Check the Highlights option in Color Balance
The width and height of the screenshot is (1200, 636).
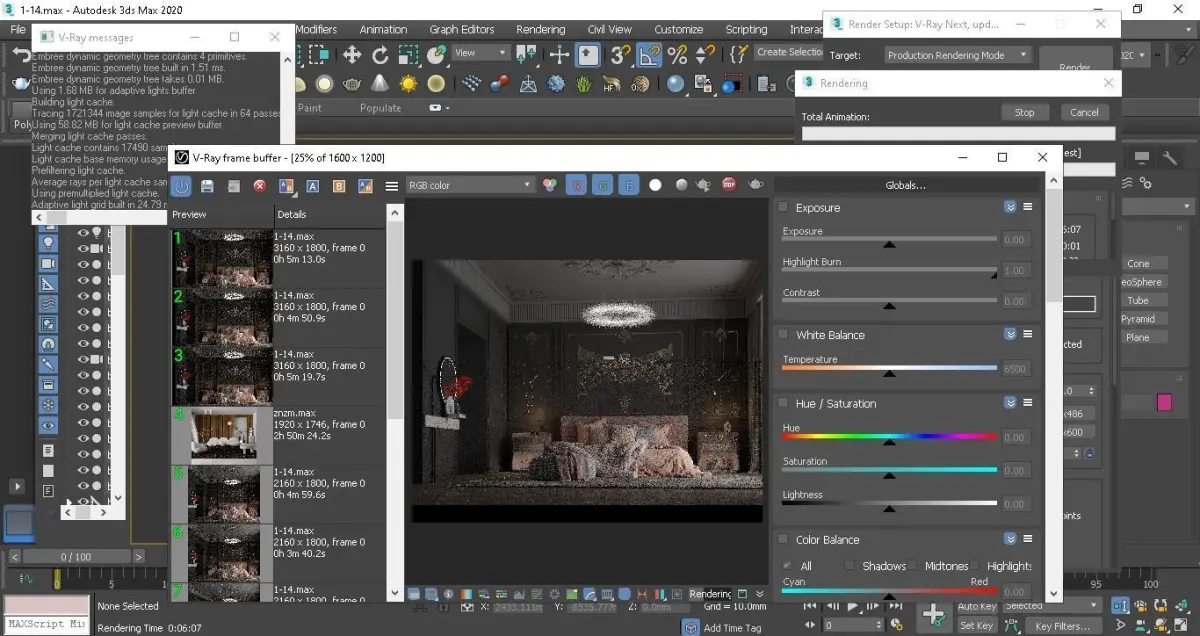click(975, 566)
